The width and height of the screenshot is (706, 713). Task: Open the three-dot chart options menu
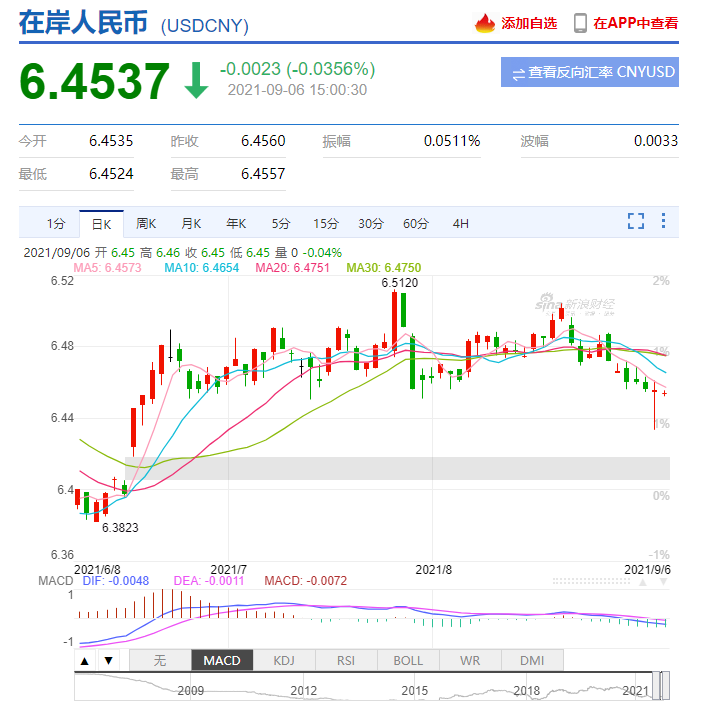663,221
